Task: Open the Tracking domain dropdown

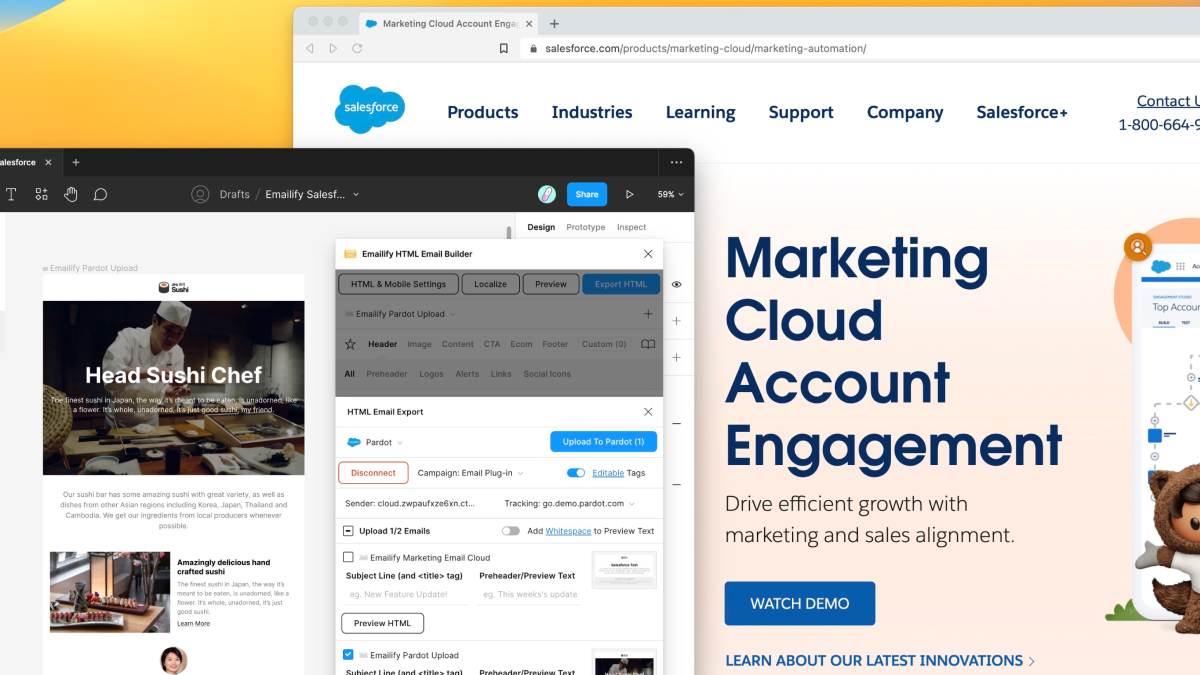Action: pos(569,503)
